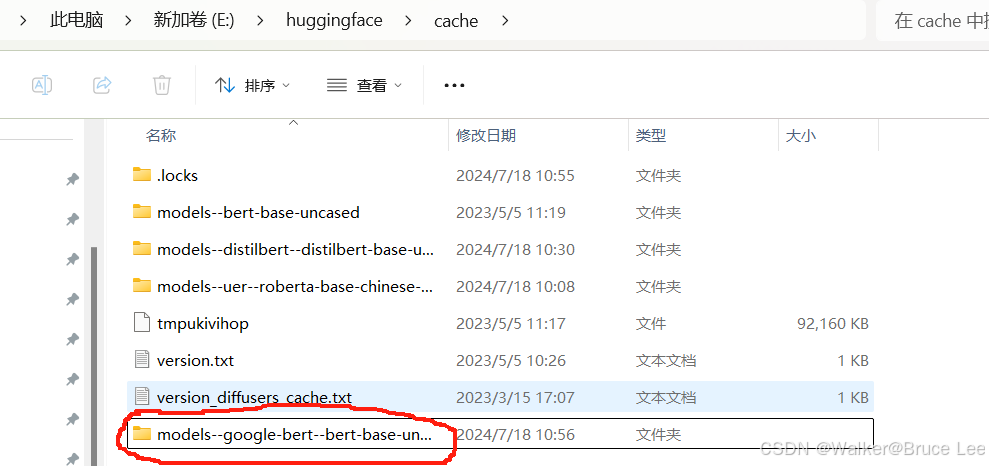Click pin icon beside models--uer--roberta row
The width and height of the screenshot is (989, 466).
click(73, 299)
